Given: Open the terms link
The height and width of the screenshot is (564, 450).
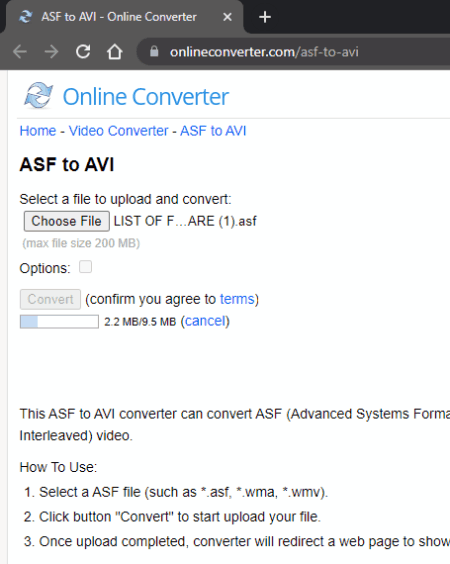Looking at the screenshot, I should [x=237, y=299].
